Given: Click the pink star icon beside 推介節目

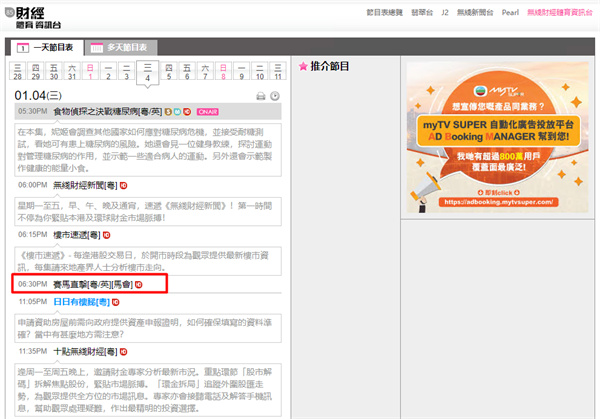Looking at the screenshot, I should (x=303, y=67).
